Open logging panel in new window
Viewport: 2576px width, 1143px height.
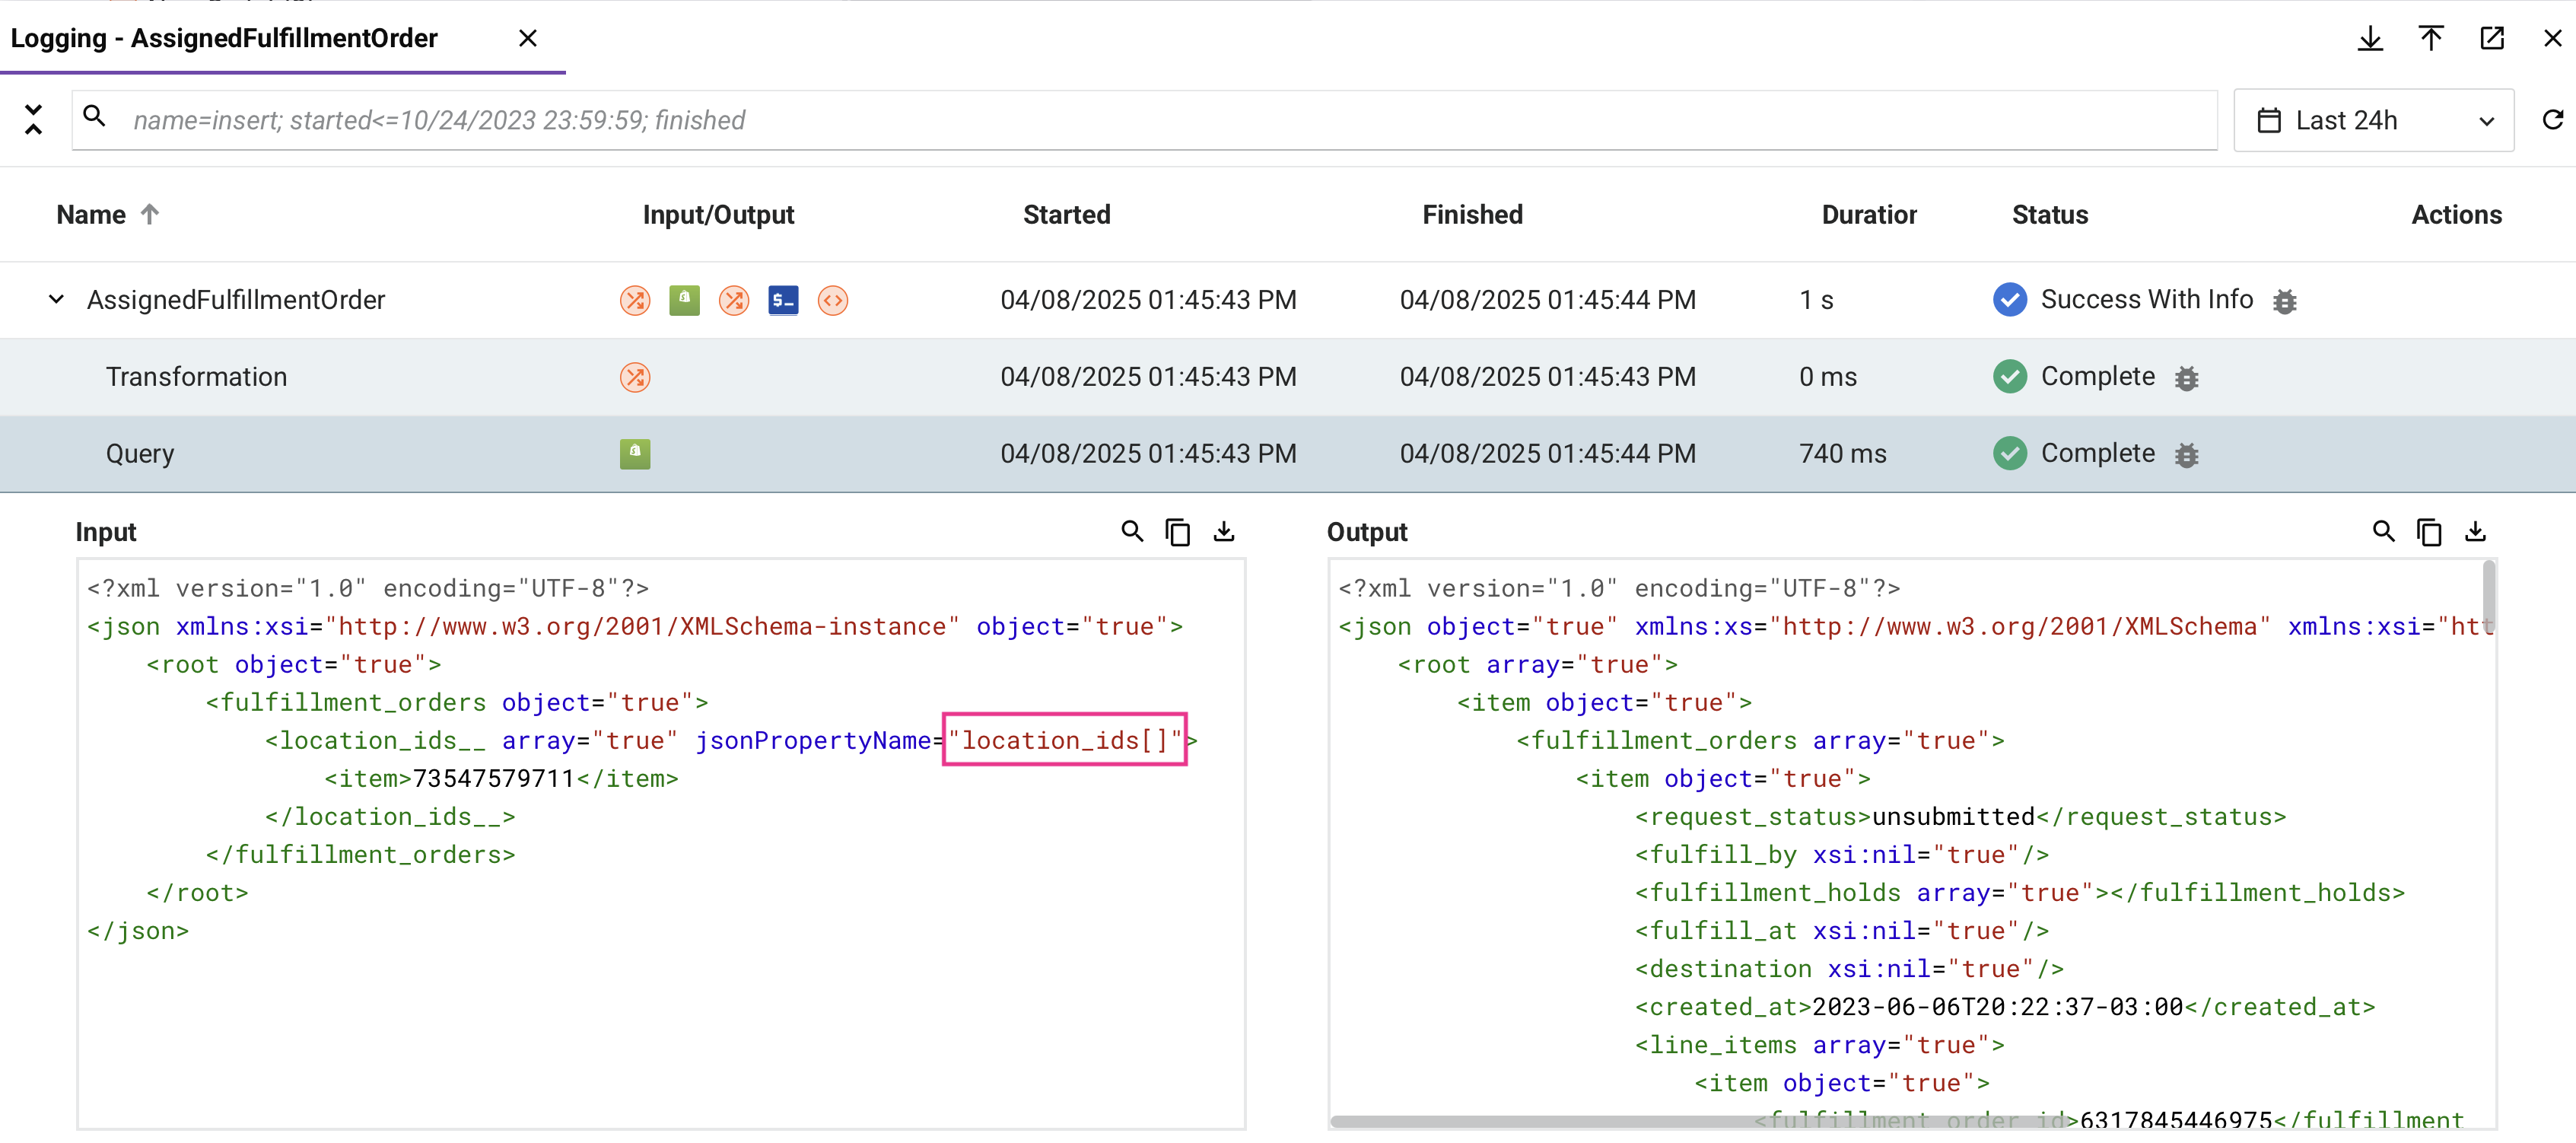2491,38
